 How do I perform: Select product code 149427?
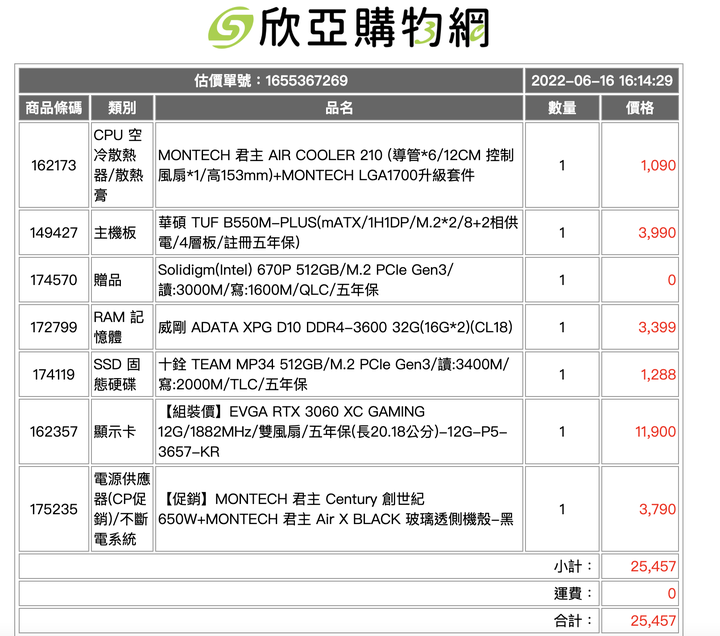pos(54,233)
